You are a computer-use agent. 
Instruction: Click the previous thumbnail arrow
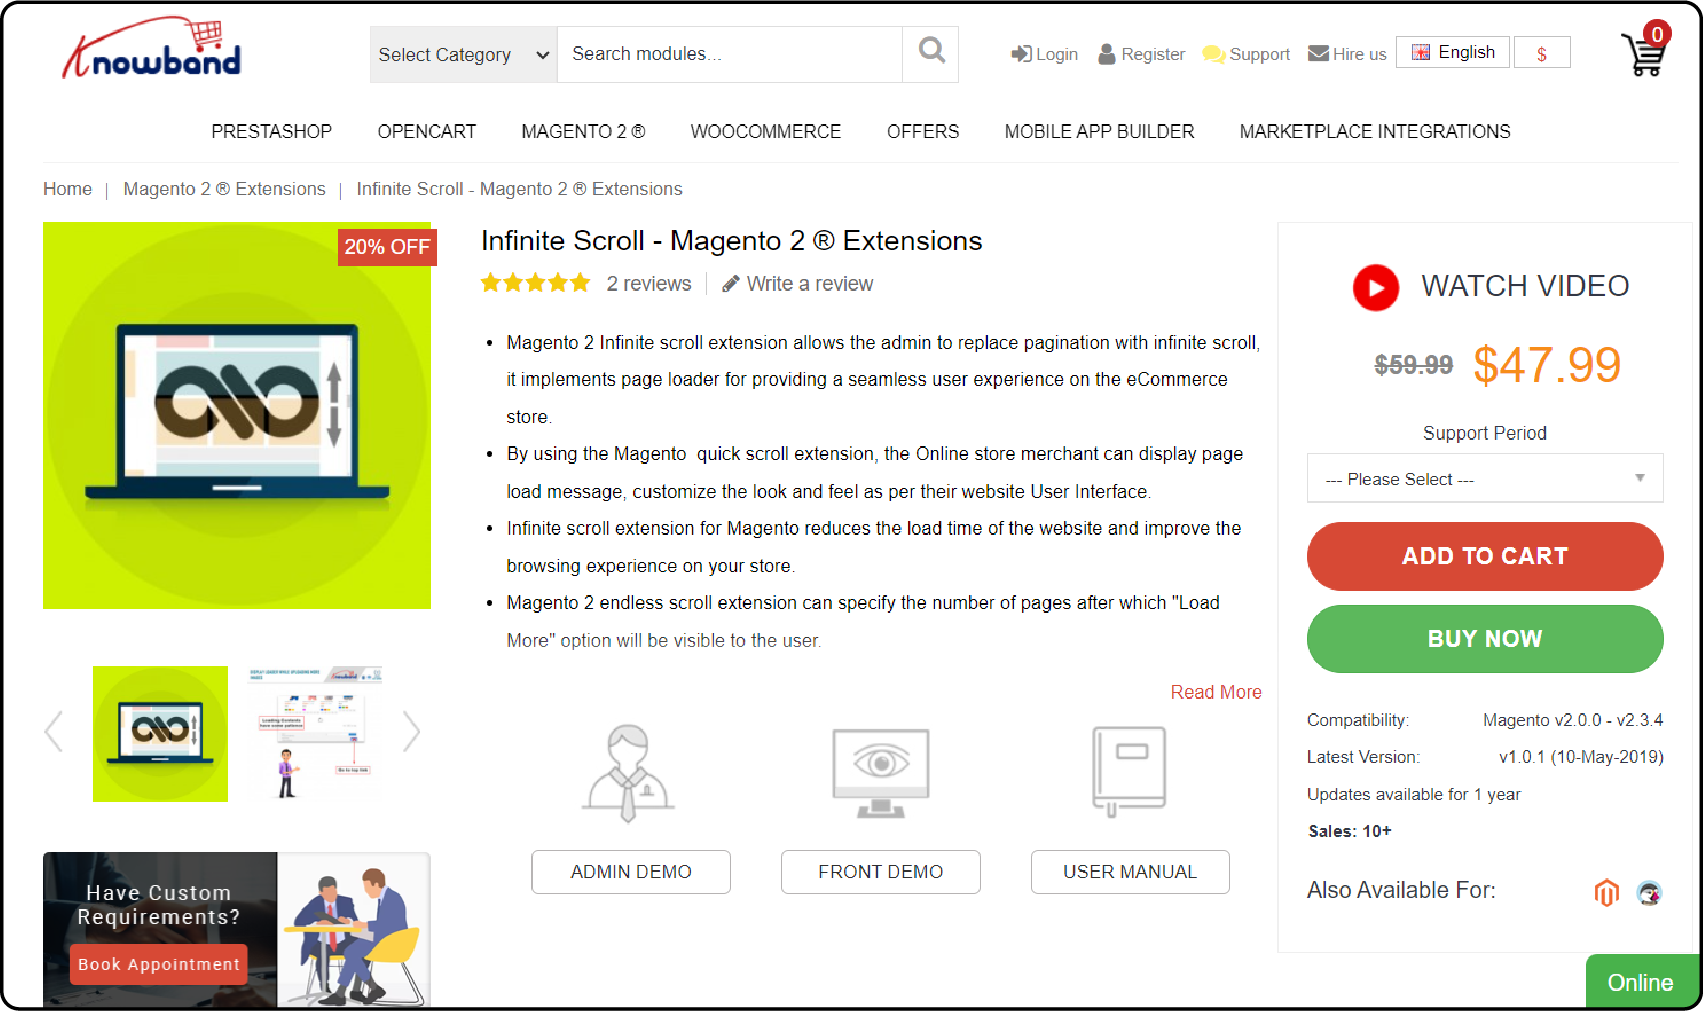(x=54, y=731)
